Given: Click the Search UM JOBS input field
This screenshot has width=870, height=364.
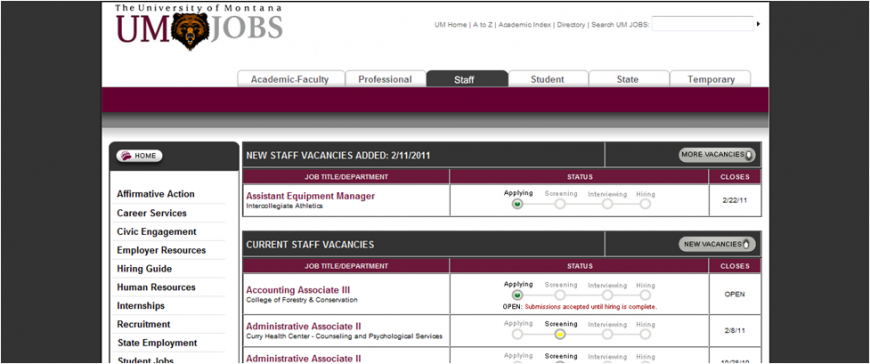Looking at the screenshot, I should coord(702,23).
